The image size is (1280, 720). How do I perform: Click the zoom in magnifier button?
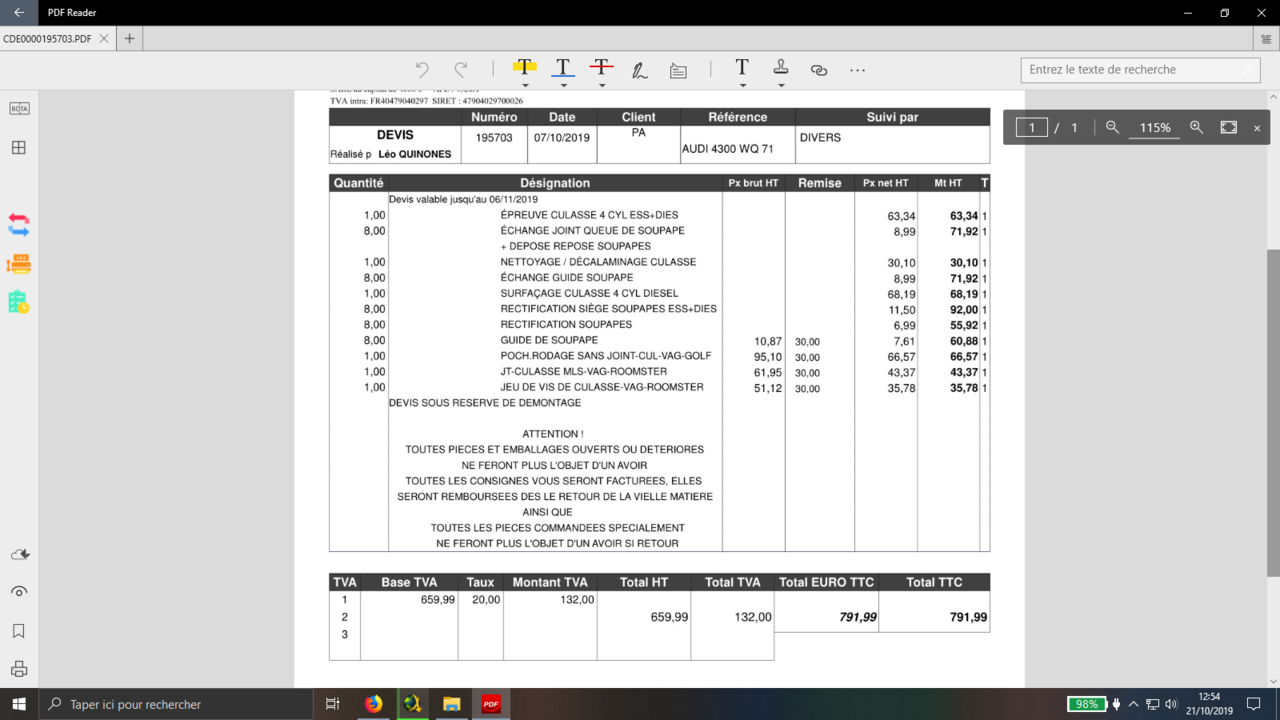(1196, 127)
